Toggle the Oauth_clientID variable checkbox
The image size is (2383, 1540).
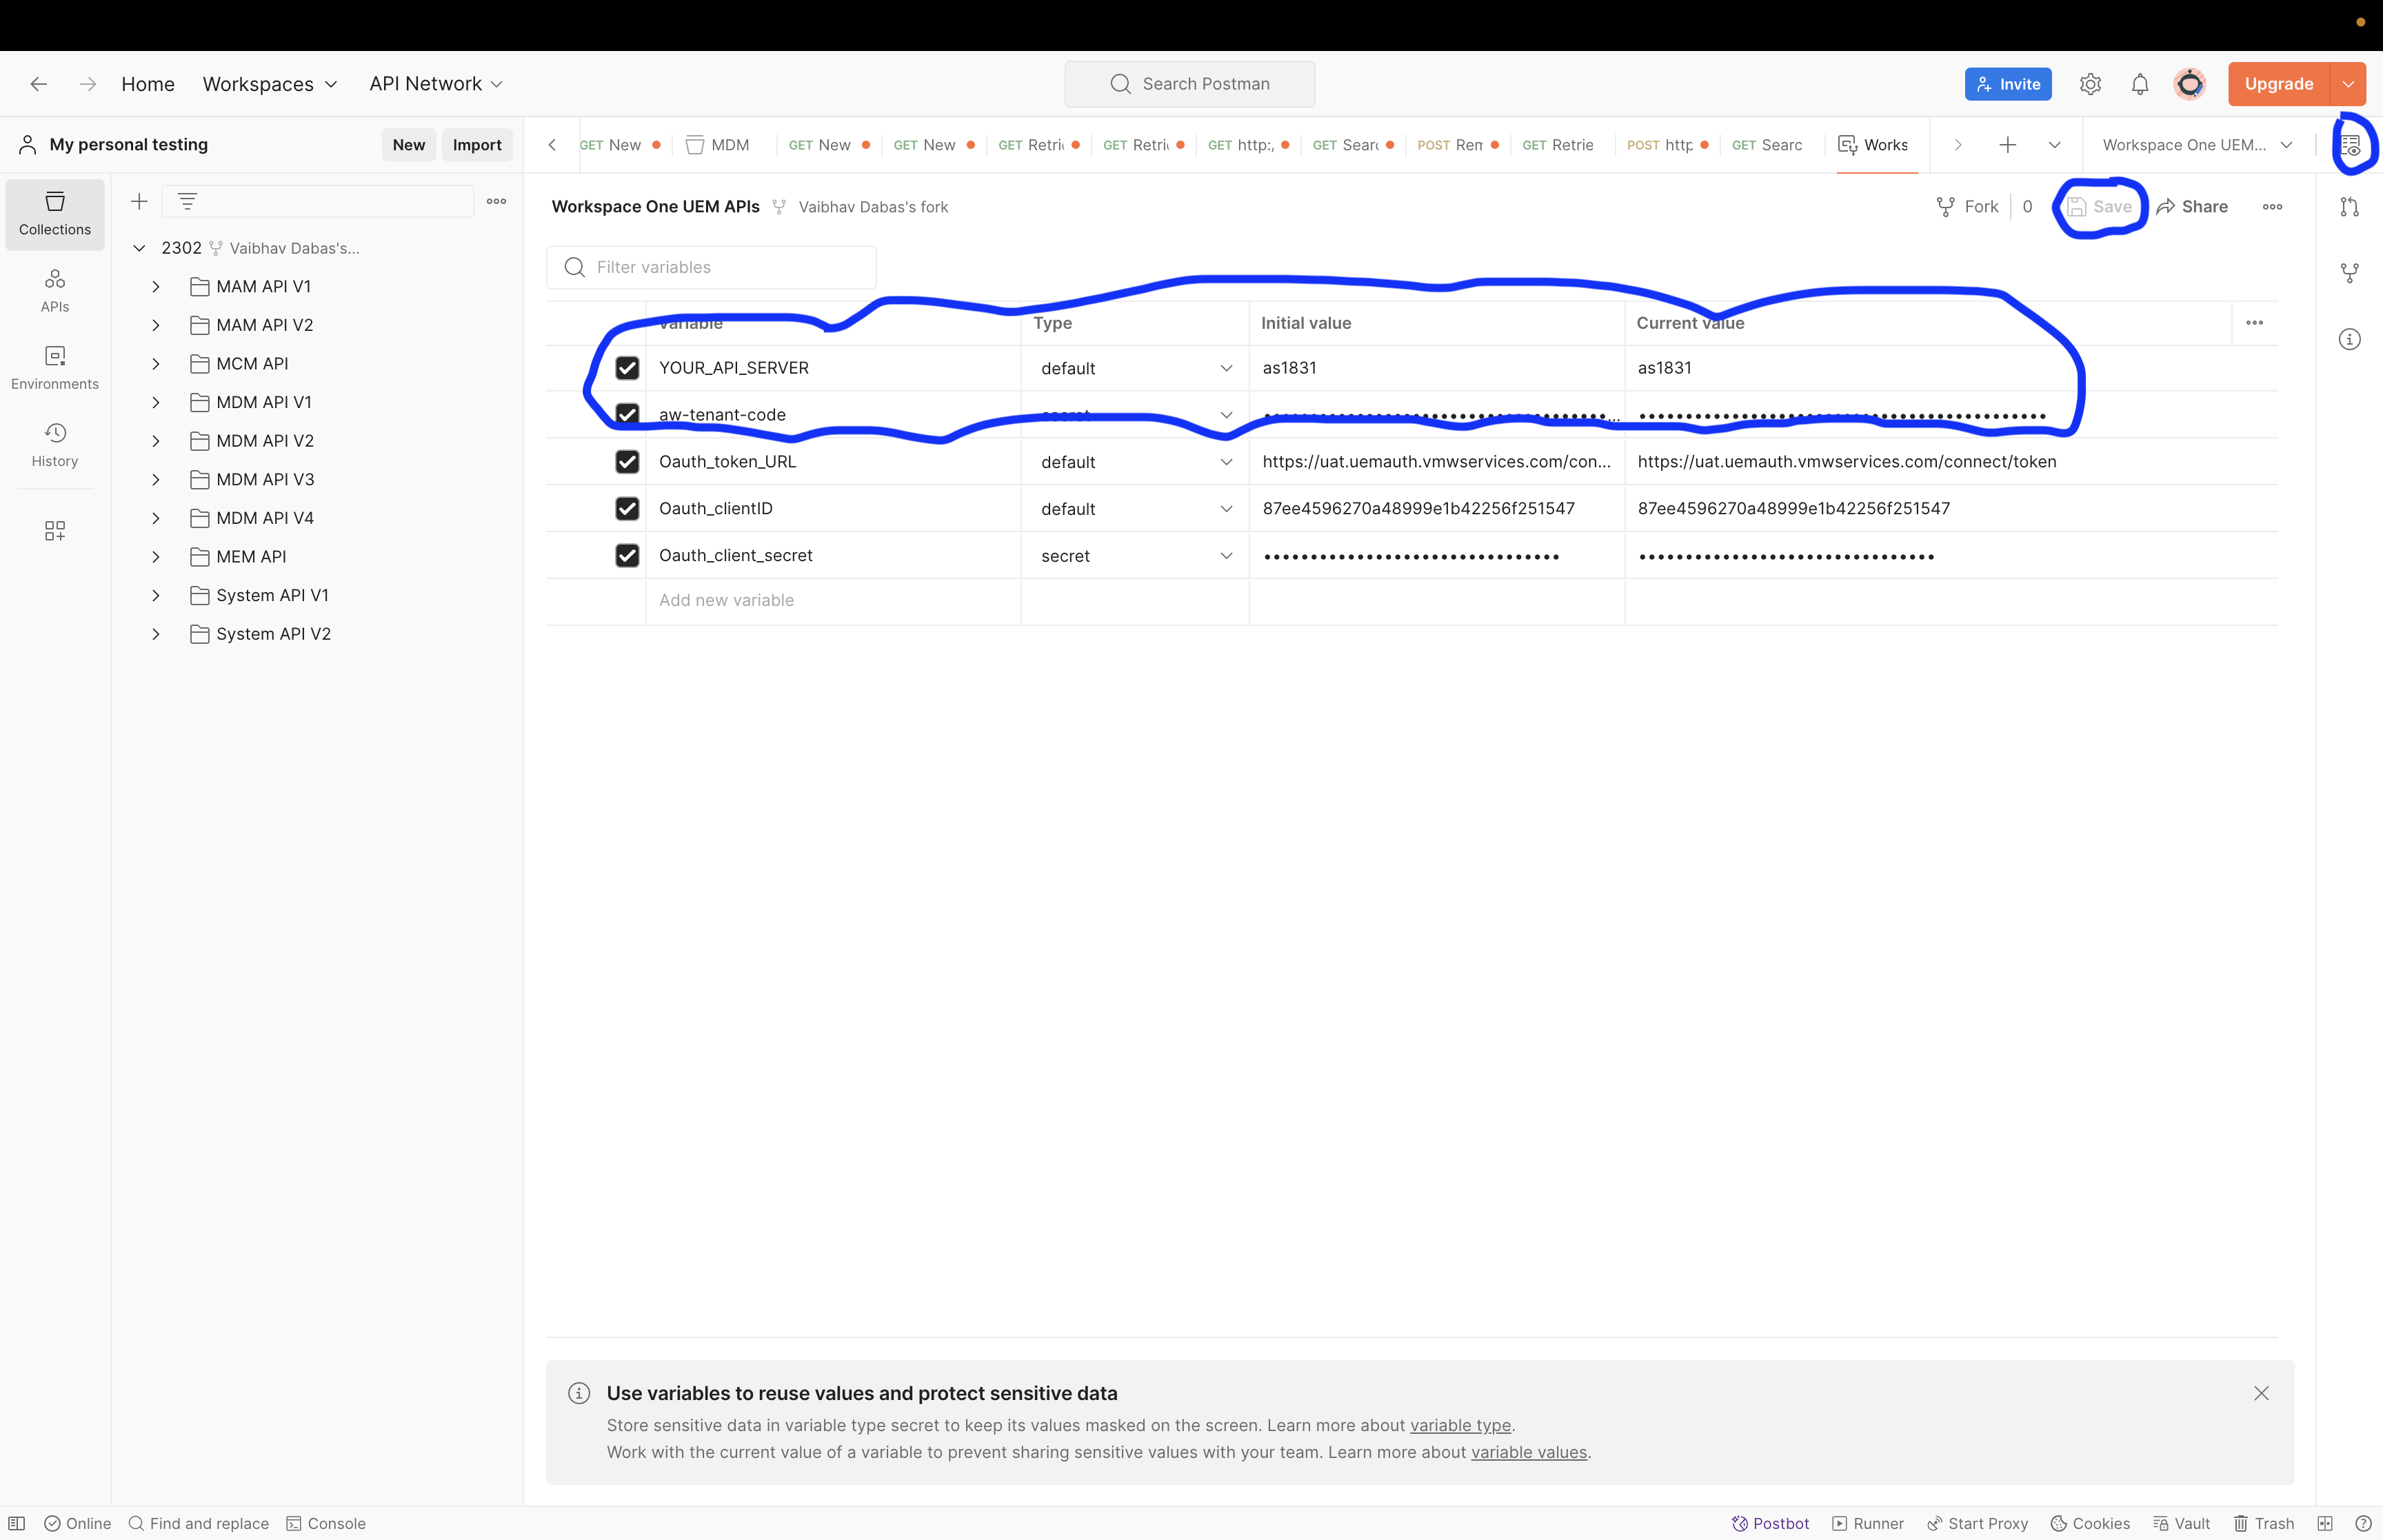pos(627,509)
